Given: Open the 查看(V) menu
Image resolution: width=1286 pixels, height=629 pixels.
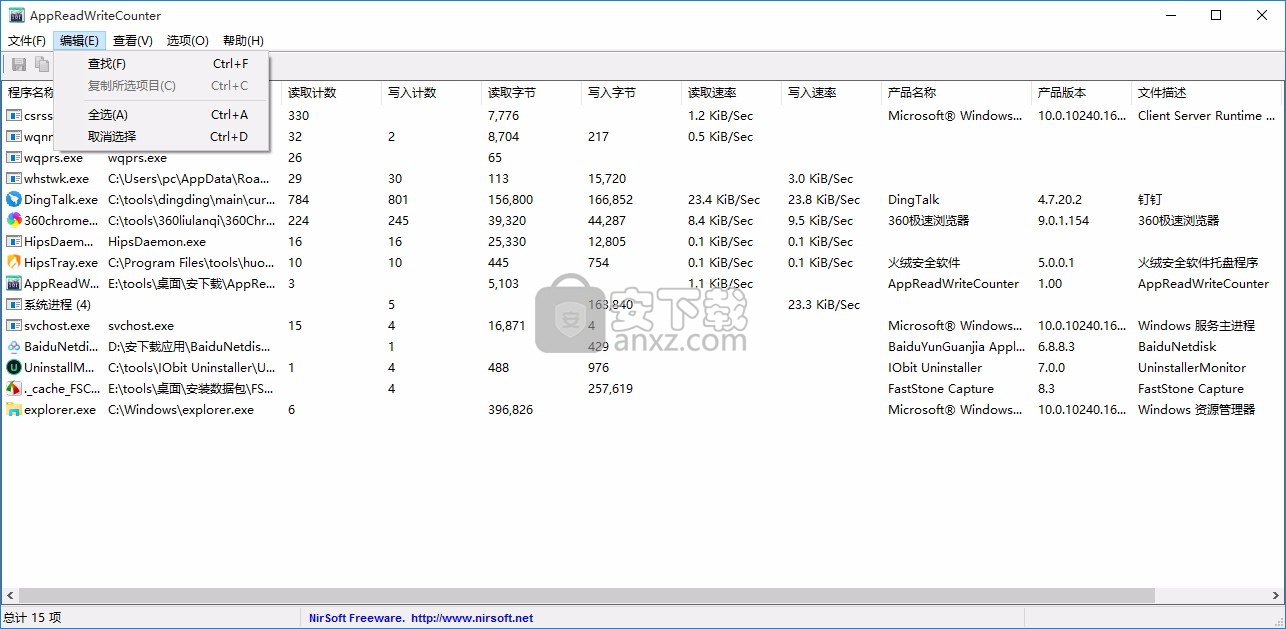Looking at the screenshot, I should point(133,41).
